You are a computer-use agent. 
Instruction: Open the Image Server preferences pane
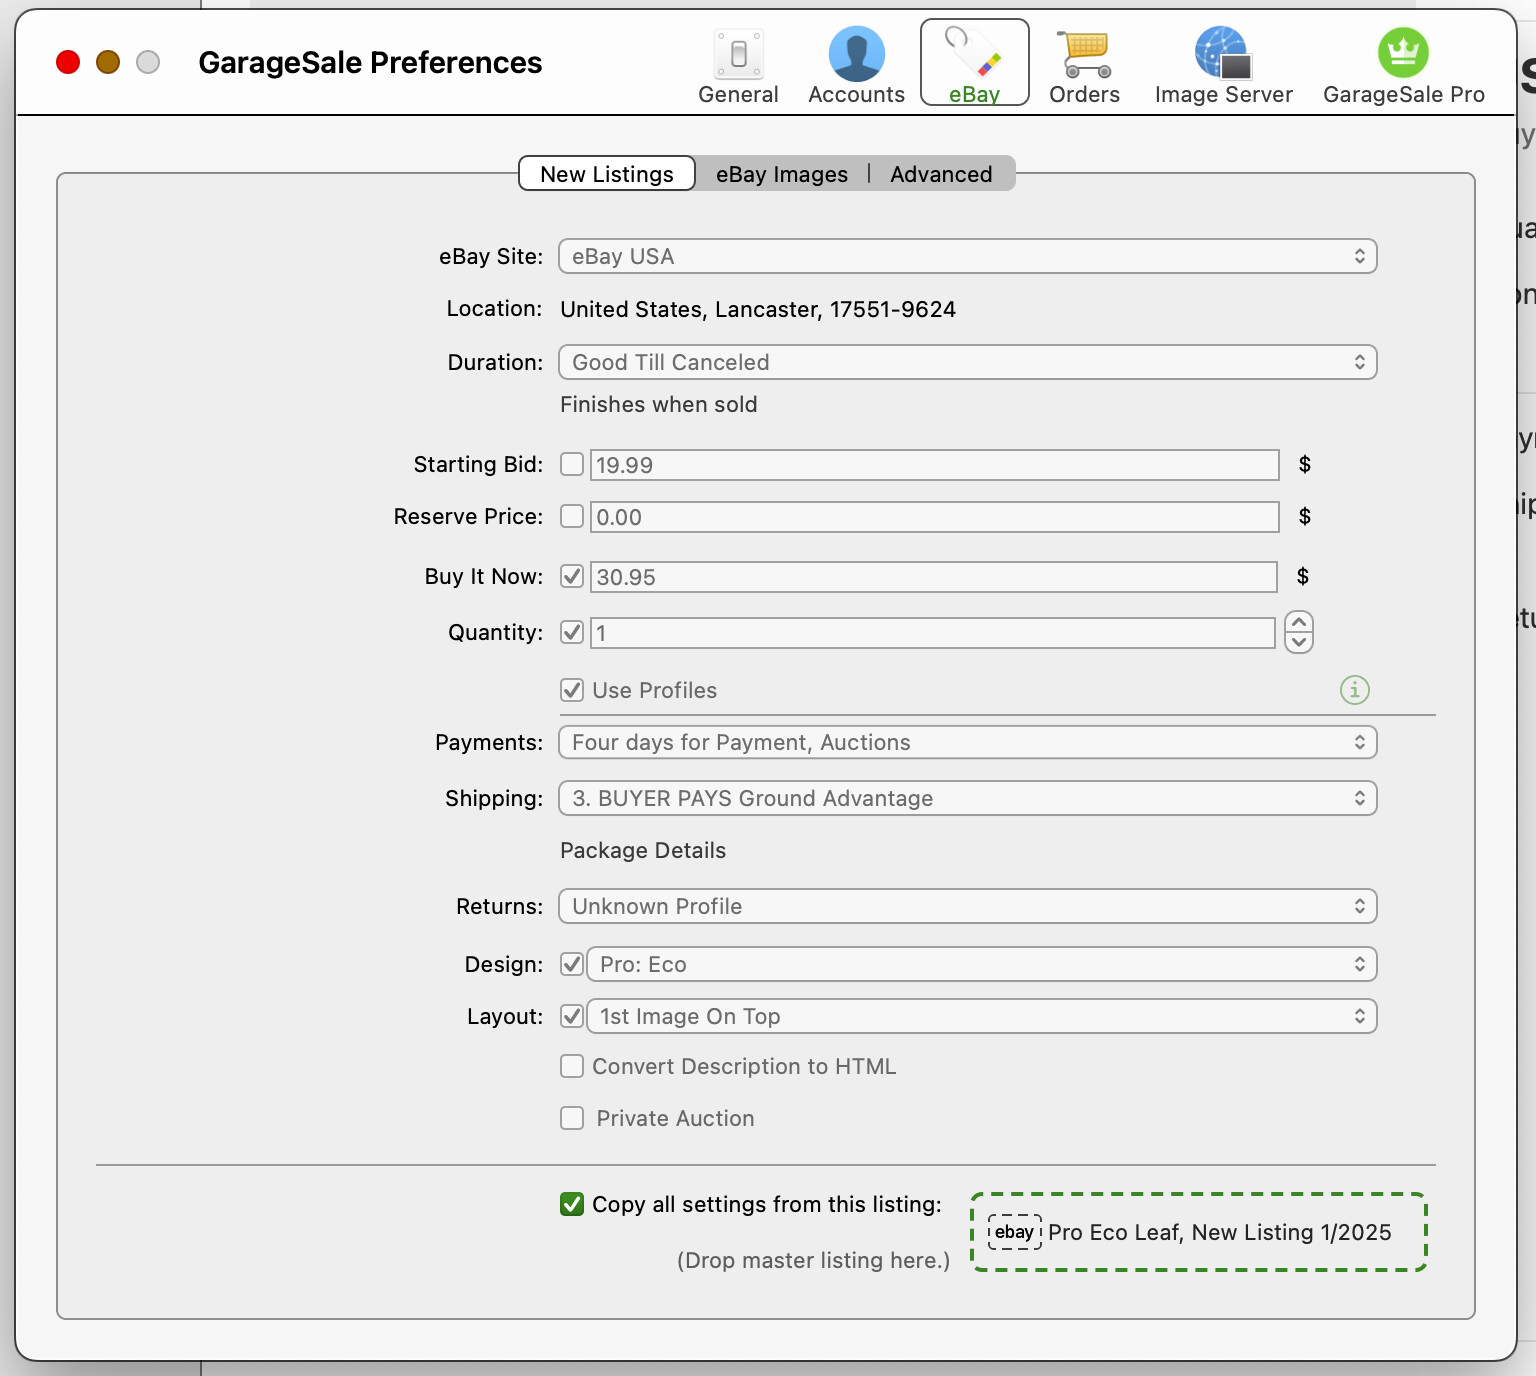(x=1223, y=66)
